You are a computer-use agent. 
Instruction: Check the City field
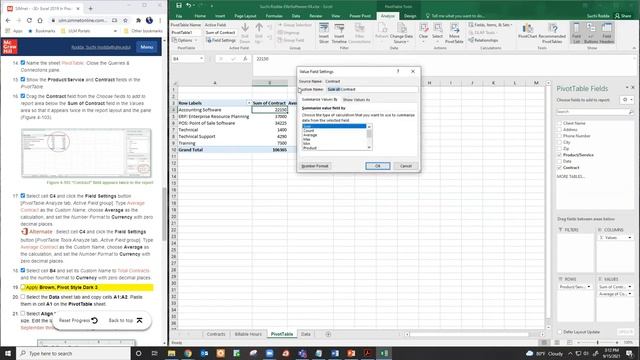coord(559,142)
